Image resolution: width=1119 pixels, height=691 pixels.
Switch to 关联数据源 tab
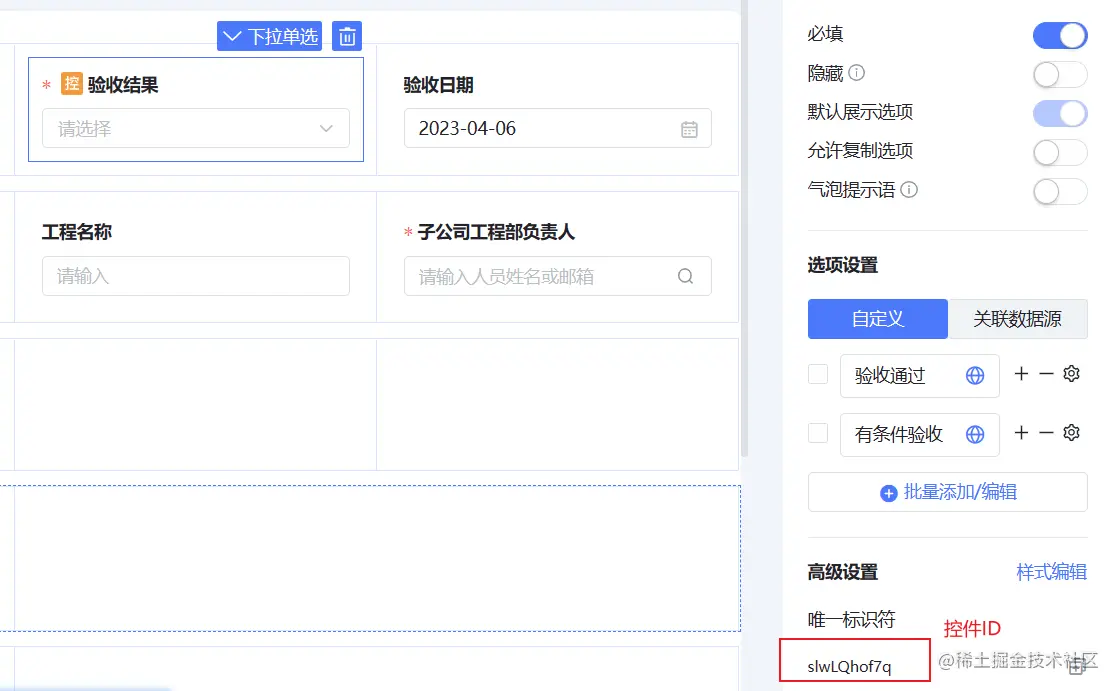1017,318
